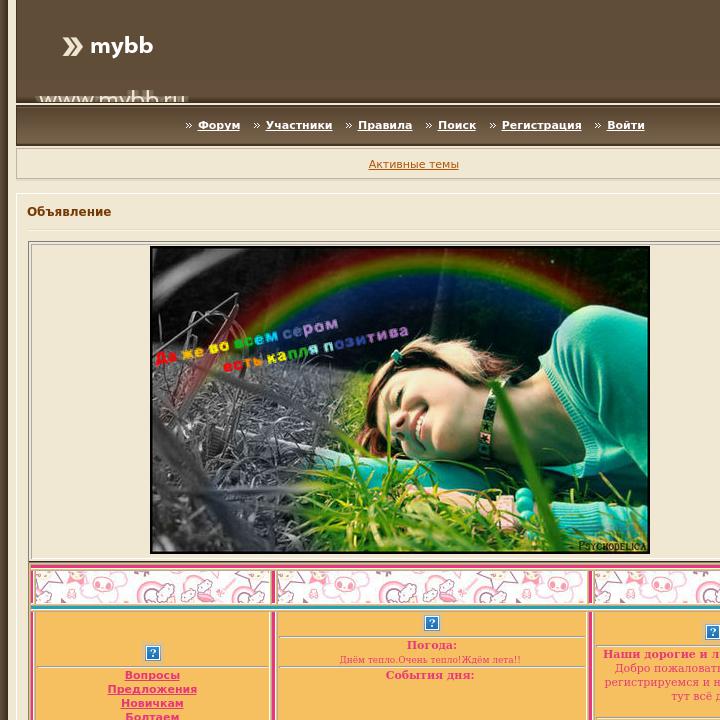Image resolution: width=720 pixels, height=720 pixels.
Task: Open the Новичкам link
Action: point(152,703)
